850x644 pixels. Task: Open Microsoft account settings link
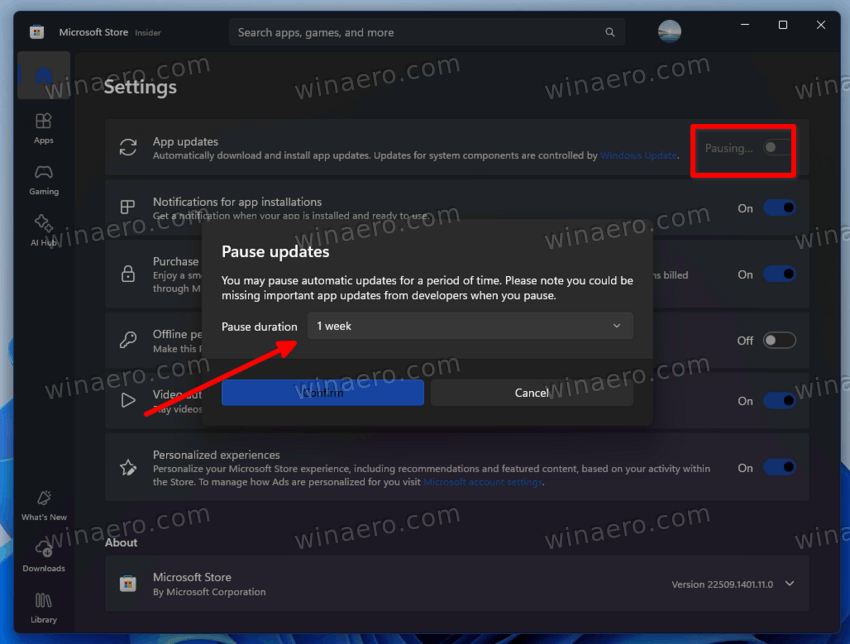(x=483, y=482)
